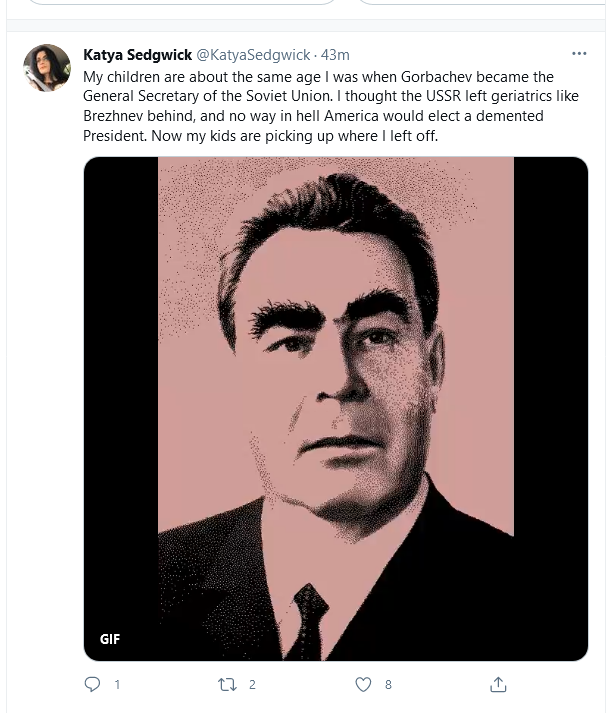Click the empty space right of the share icon
This screenshot has height=713, width=616.
pyautogui.click(x=560, y=685)
